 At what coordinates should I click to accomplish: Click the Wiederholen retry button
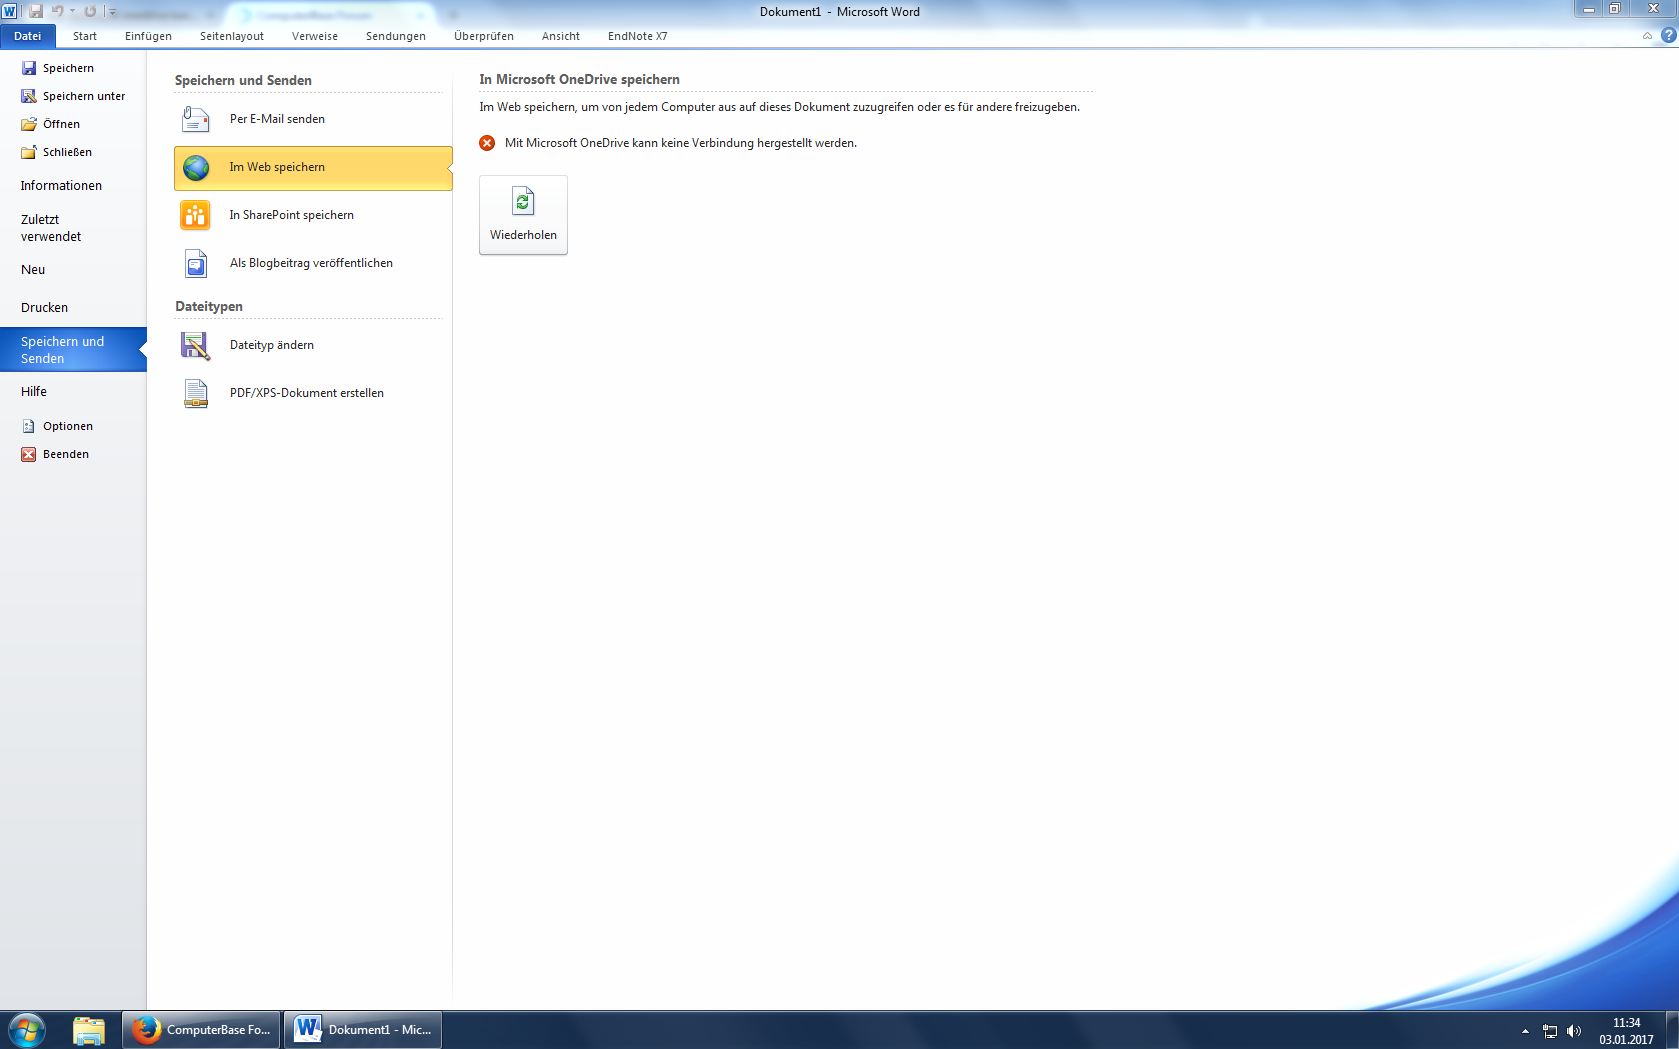(x=523, y=215)
